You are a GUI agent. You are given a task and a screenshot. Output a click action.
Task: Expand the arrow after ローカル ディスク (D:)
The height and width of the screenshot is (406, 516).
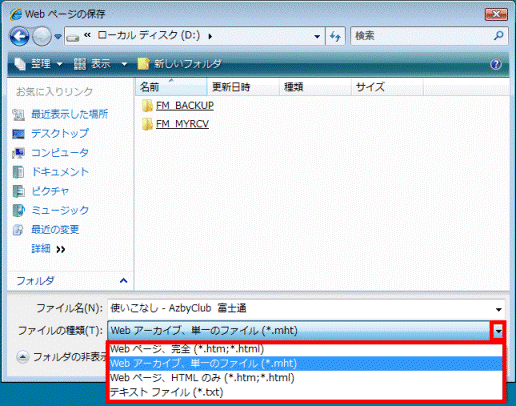(x=210, y=36)
